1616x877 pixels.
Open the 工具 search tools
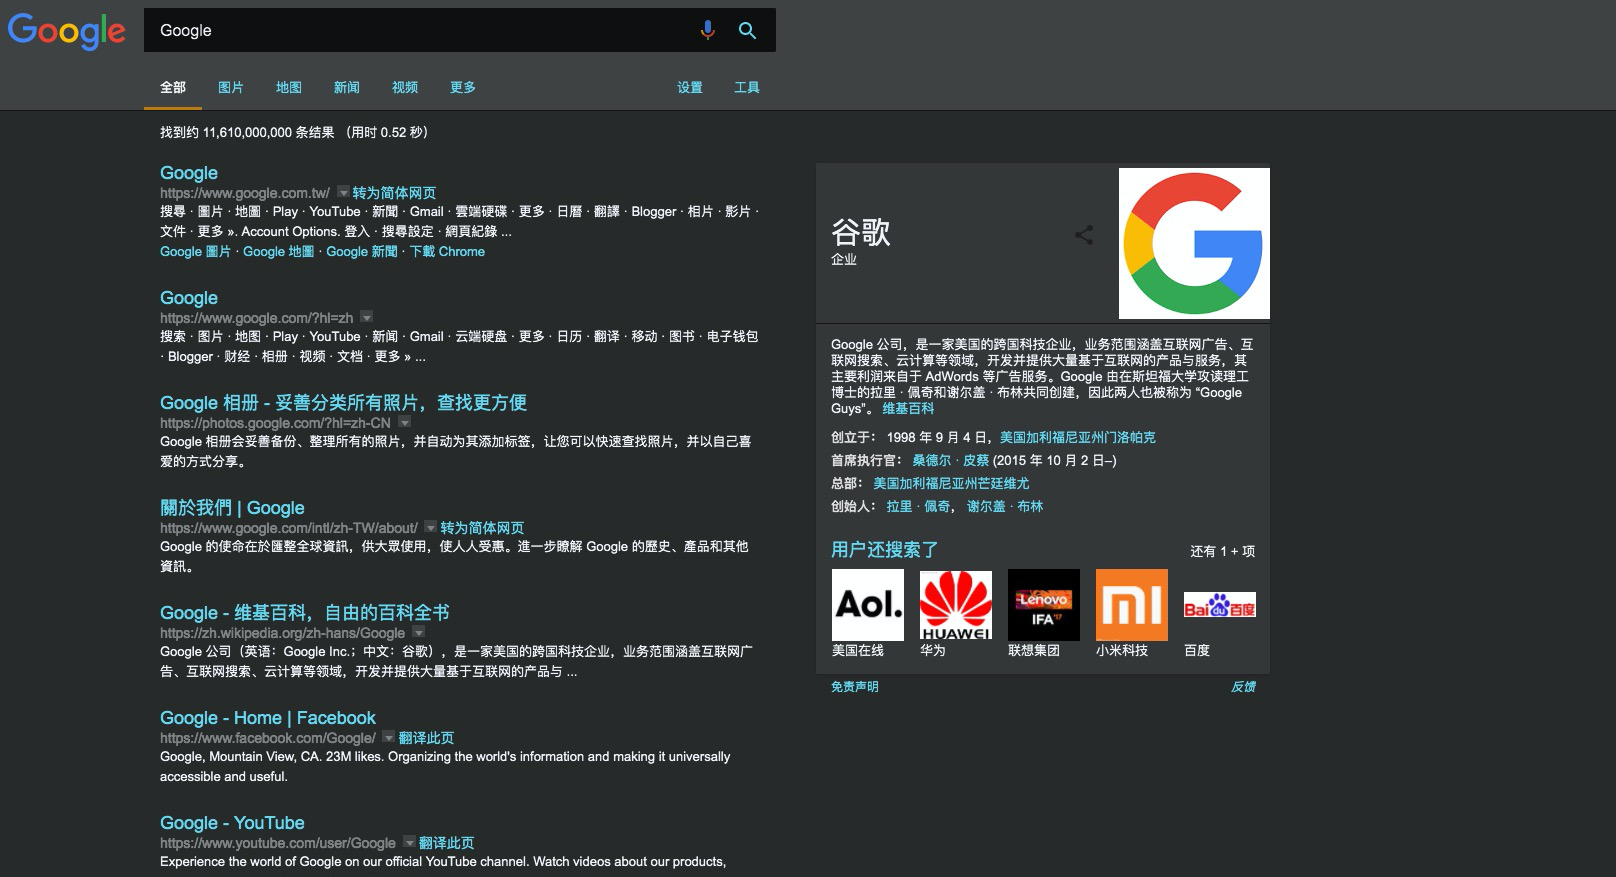click(747, 87)
